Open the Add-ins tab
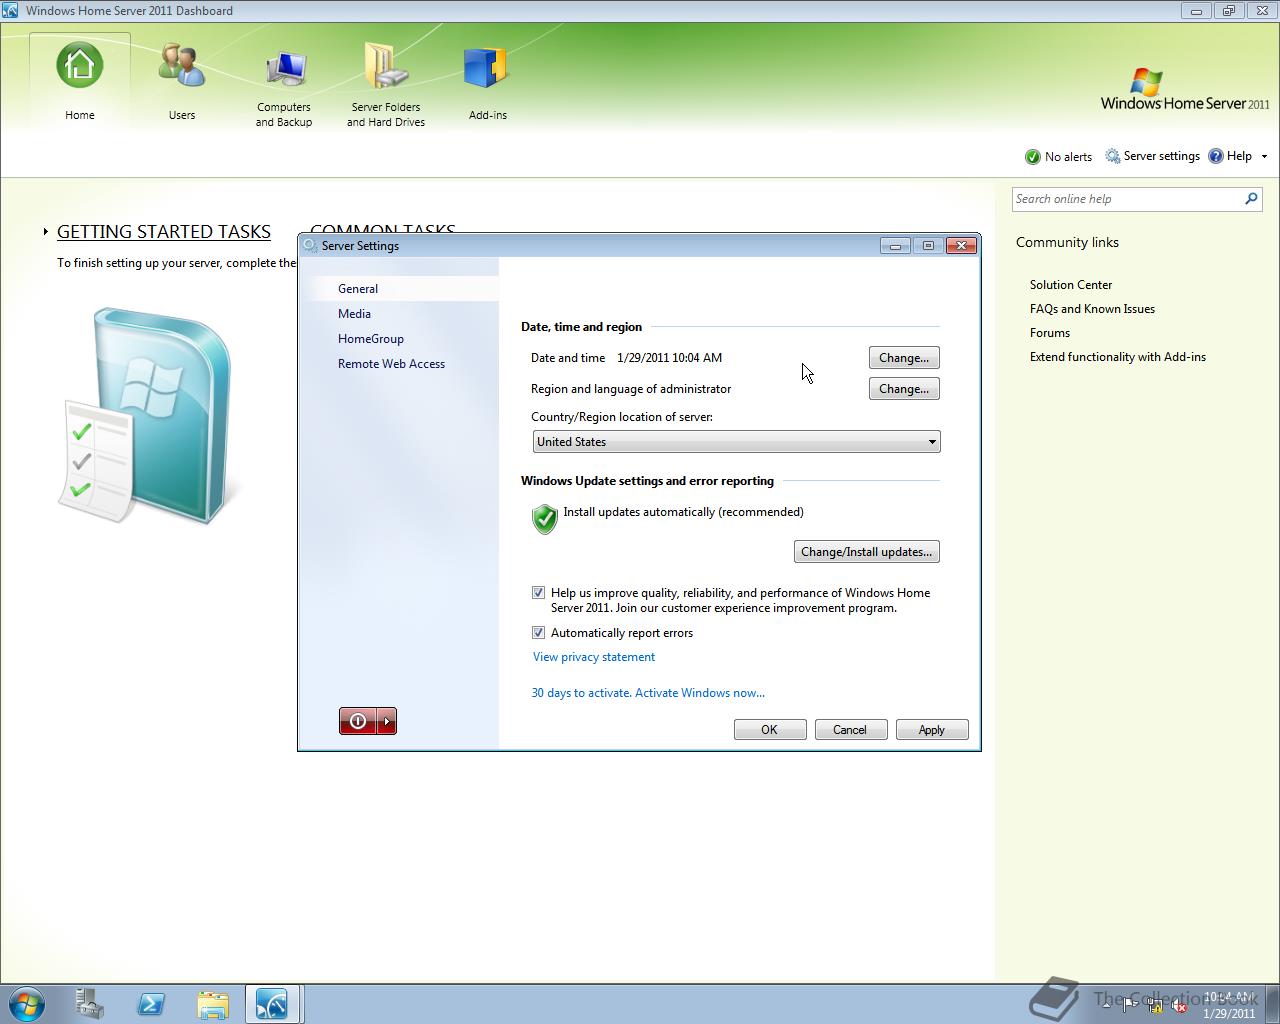Image resolution: width=1280 pixels, height=1024 pixels. coord(488,82)
